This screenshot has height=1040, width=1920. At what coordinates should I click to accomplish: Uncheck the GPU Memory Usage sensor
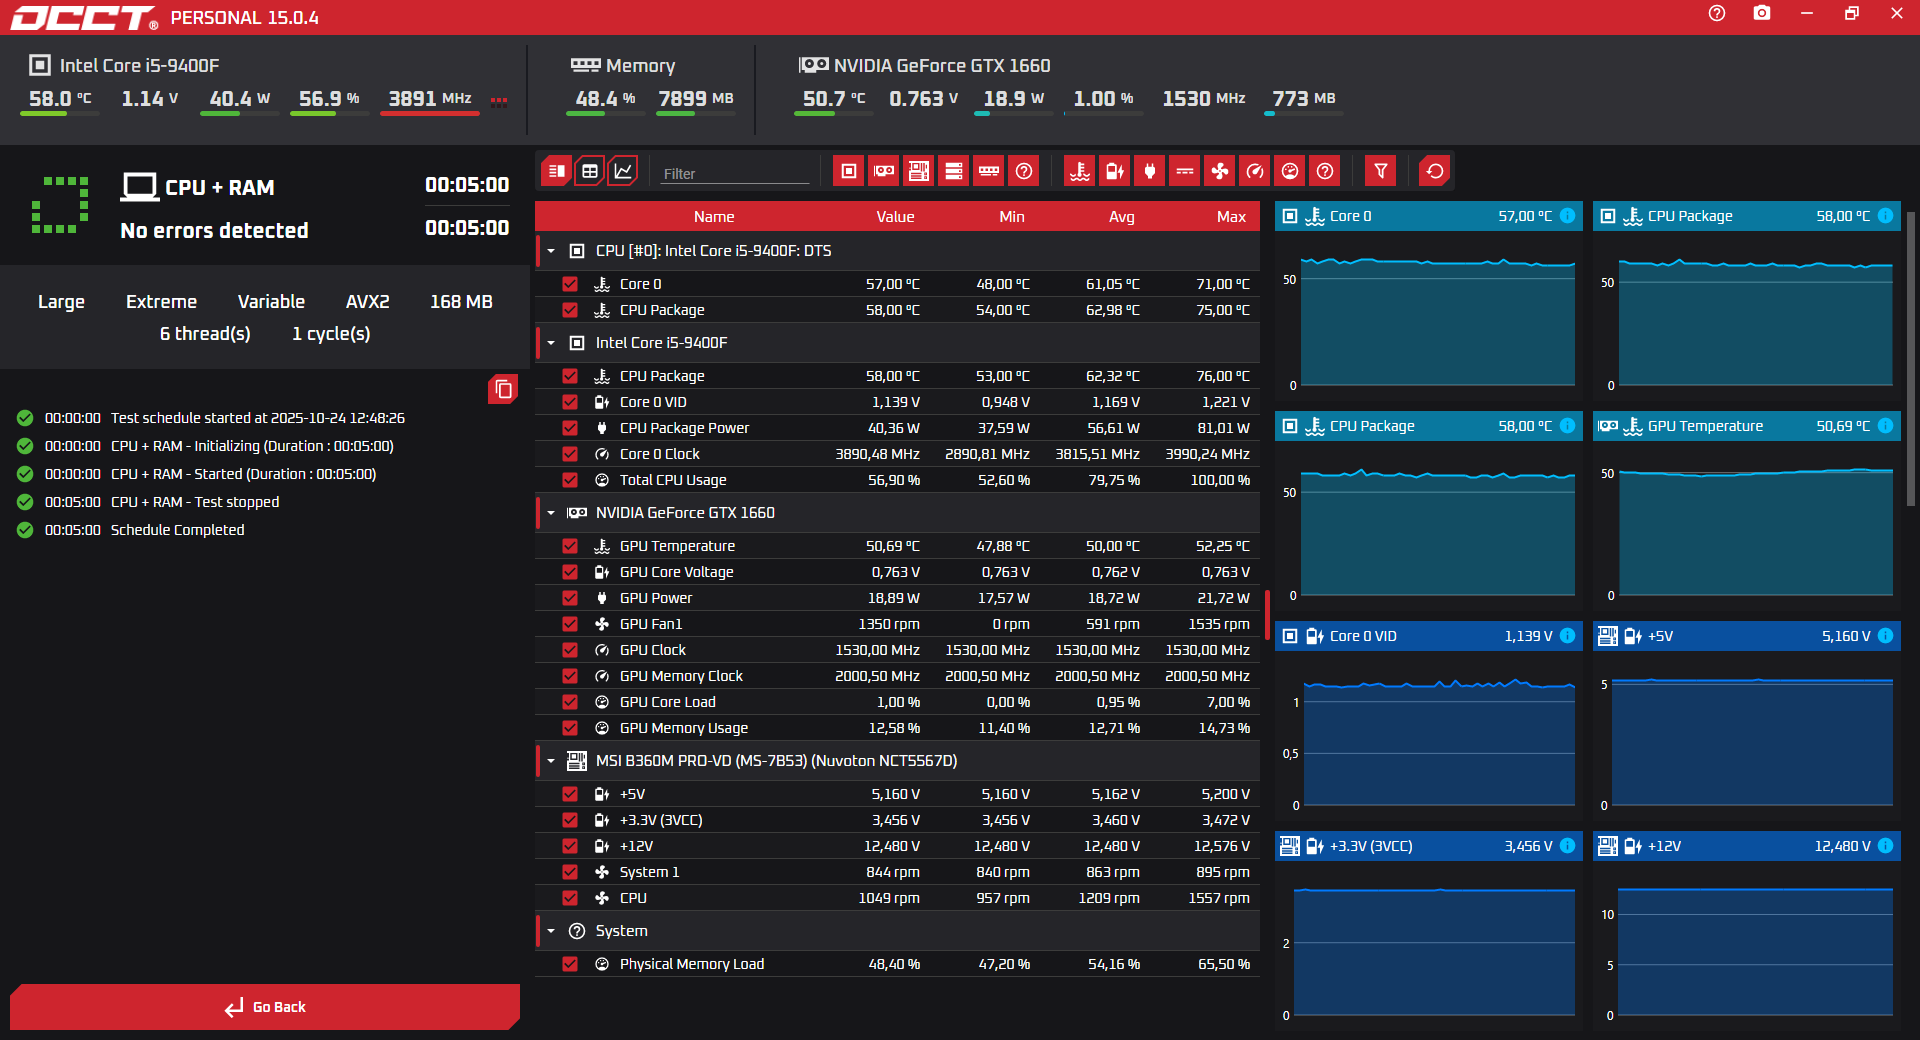(570, 728)
